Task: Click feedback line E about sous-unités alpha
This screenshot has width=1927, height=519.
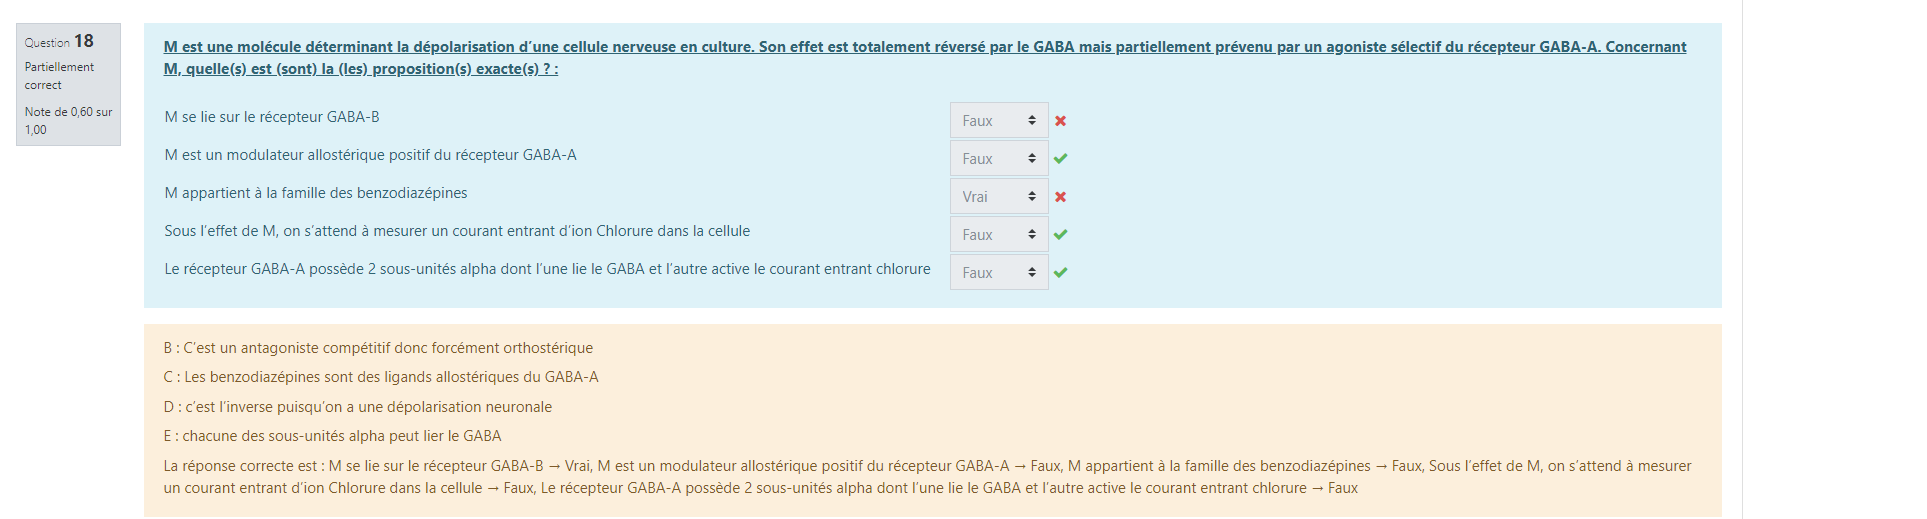Action: pyautogui.click(x=333, y=436)
